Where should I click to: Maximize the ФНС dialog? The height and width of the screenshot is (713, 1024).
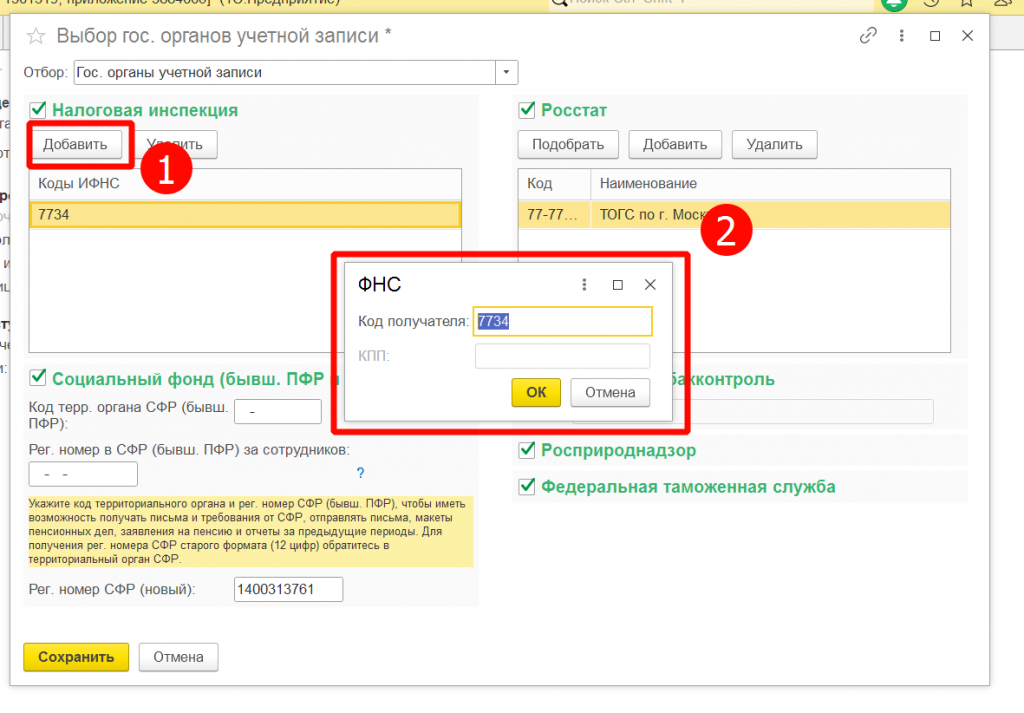[618, 285]
